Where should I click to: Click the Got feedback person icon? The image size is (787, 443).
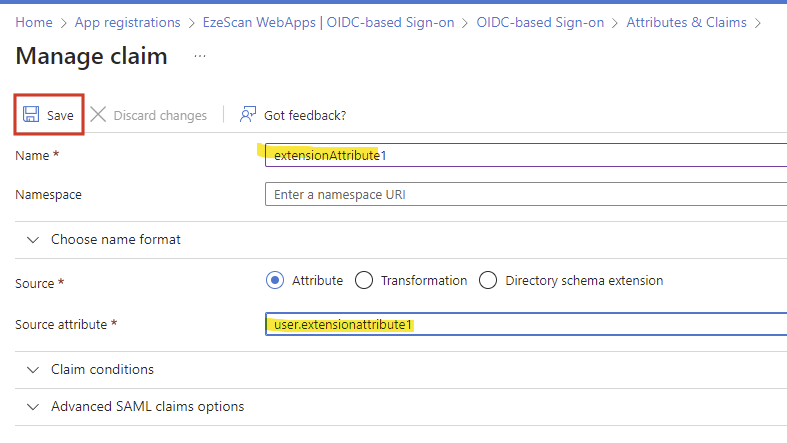(248, 115)
